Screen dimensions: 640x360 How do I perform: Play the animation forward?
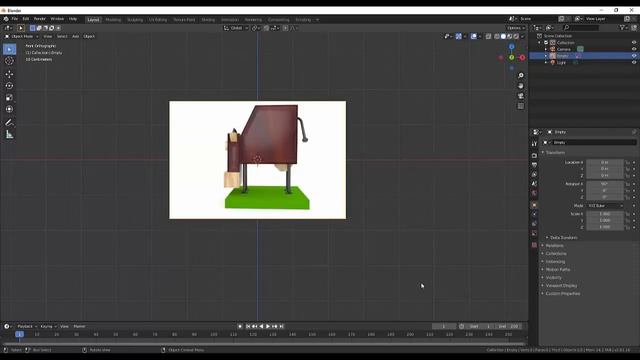click(x=268, y=327)
